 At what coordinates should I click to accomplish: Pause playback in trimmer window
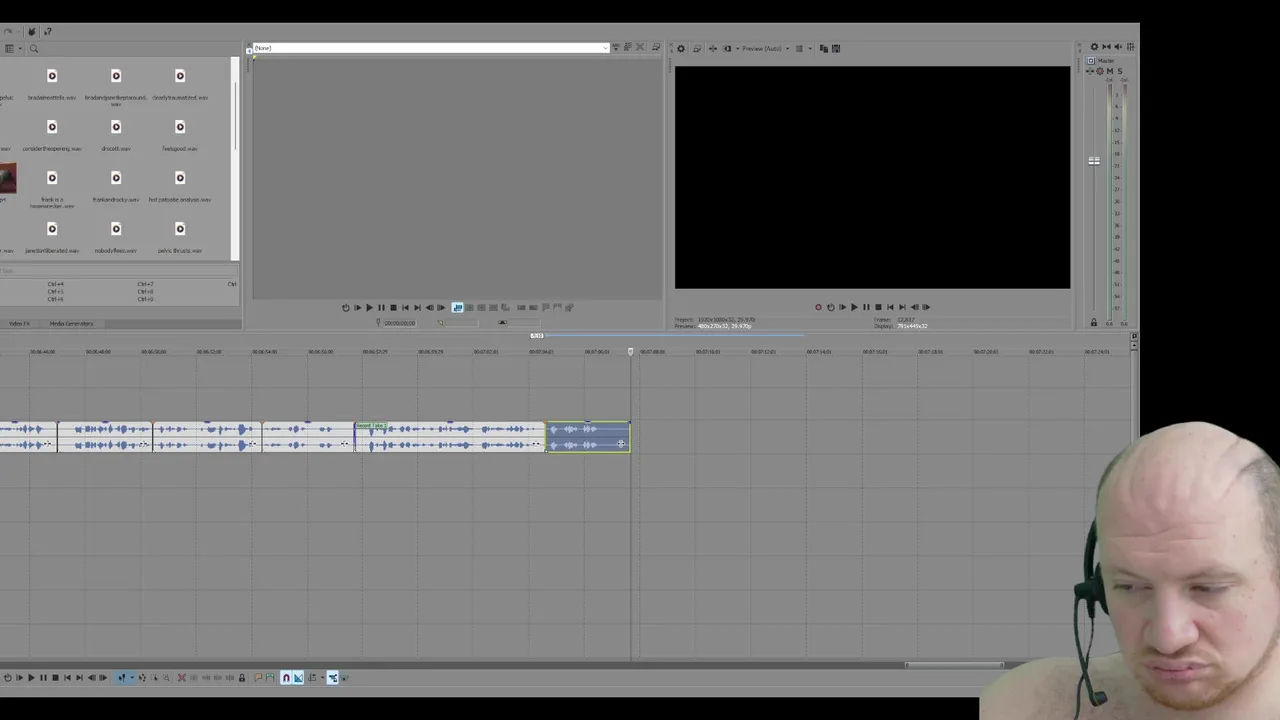pyautogui.click(x=381, y=308)
